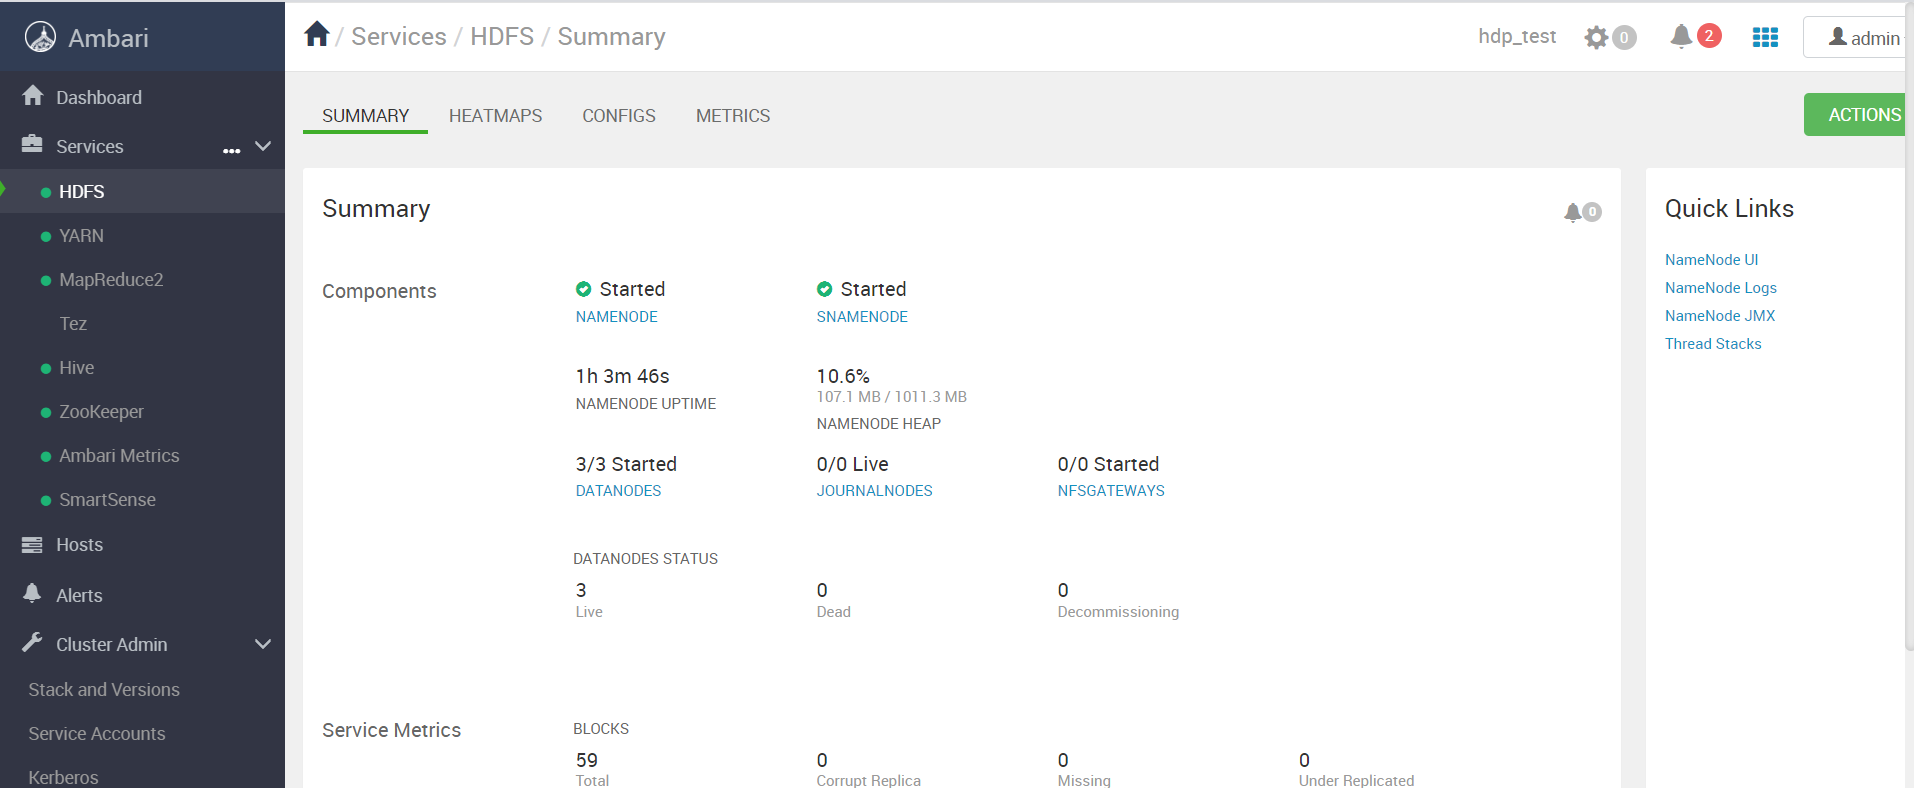Click the hdp_test cluster name

click(1517, 37)
